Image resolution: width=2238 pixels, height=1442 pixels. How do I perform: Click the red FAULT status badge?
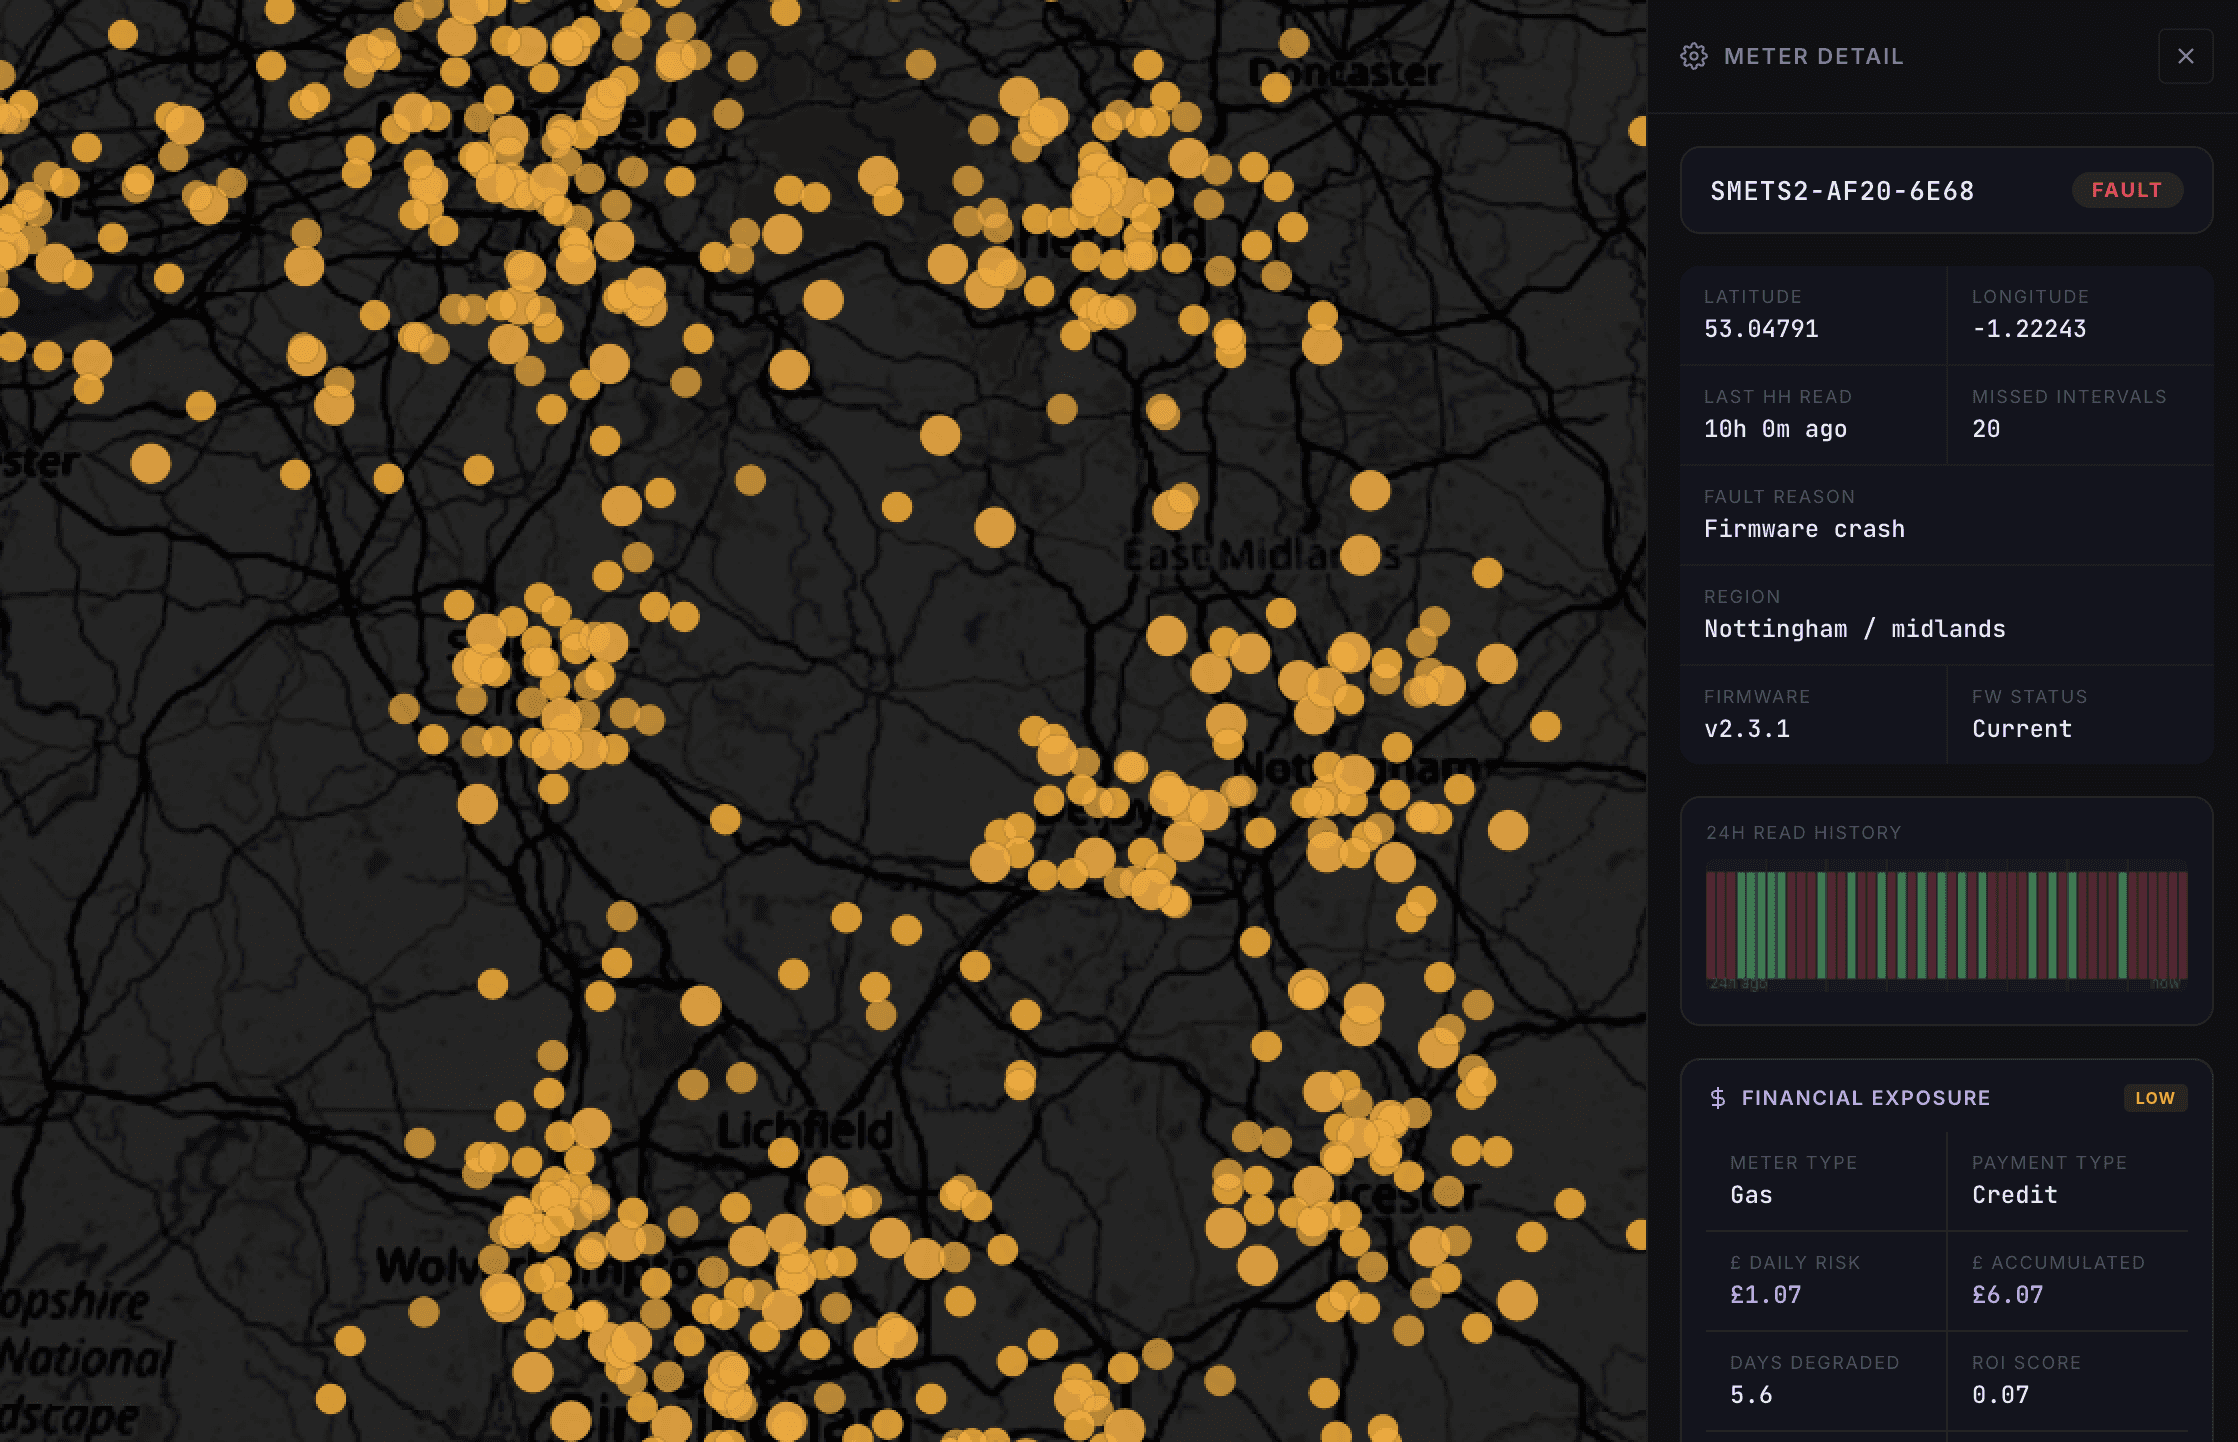[x=2126, y=190]
